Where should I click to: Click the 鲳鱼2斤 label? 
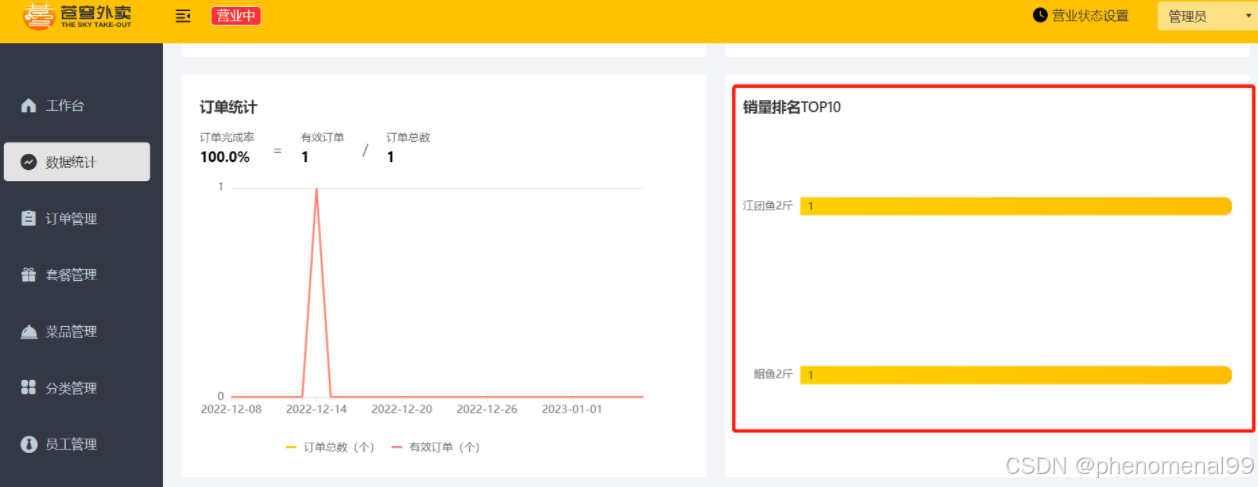773,375
